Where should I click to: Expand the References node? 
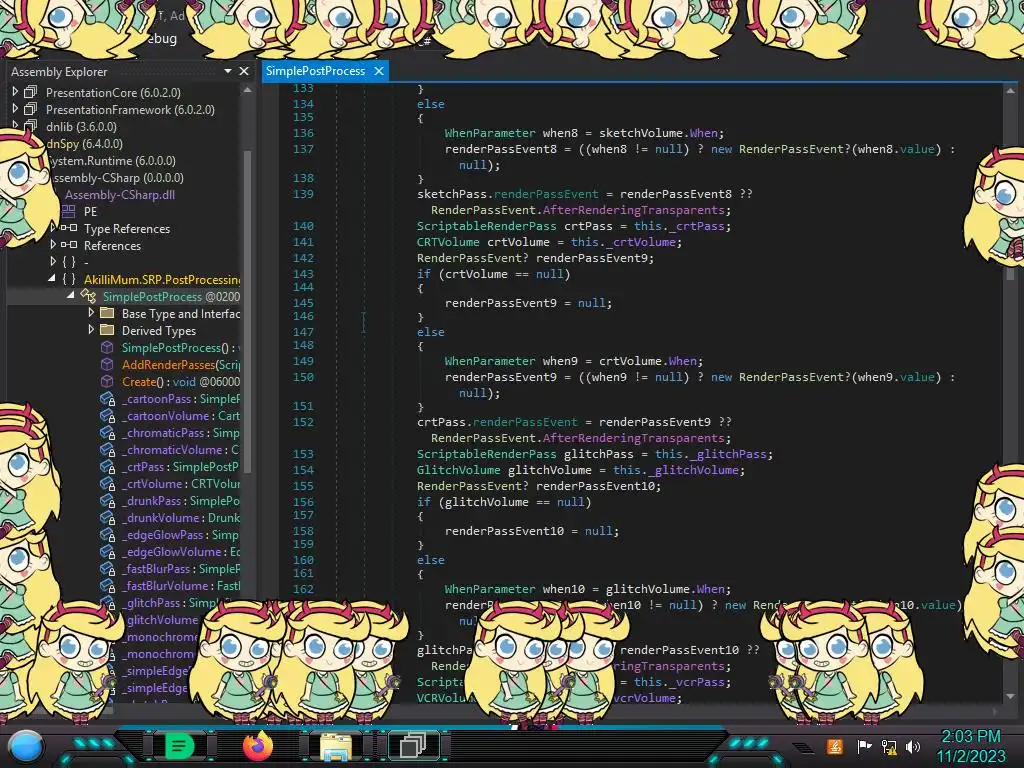pos(54,245)
